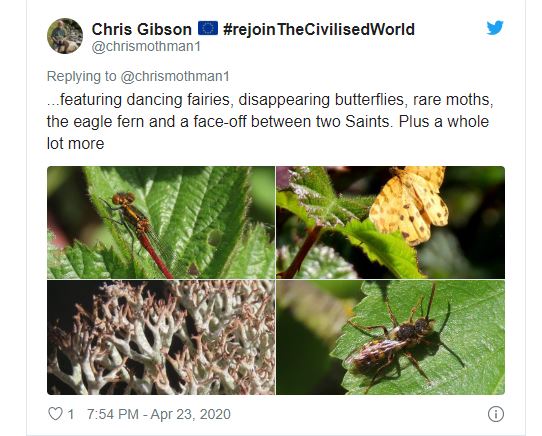This screenshot has height=436, width=542.
Task: Open Chris Gibson's profile avatar
Action: (65, 36)
